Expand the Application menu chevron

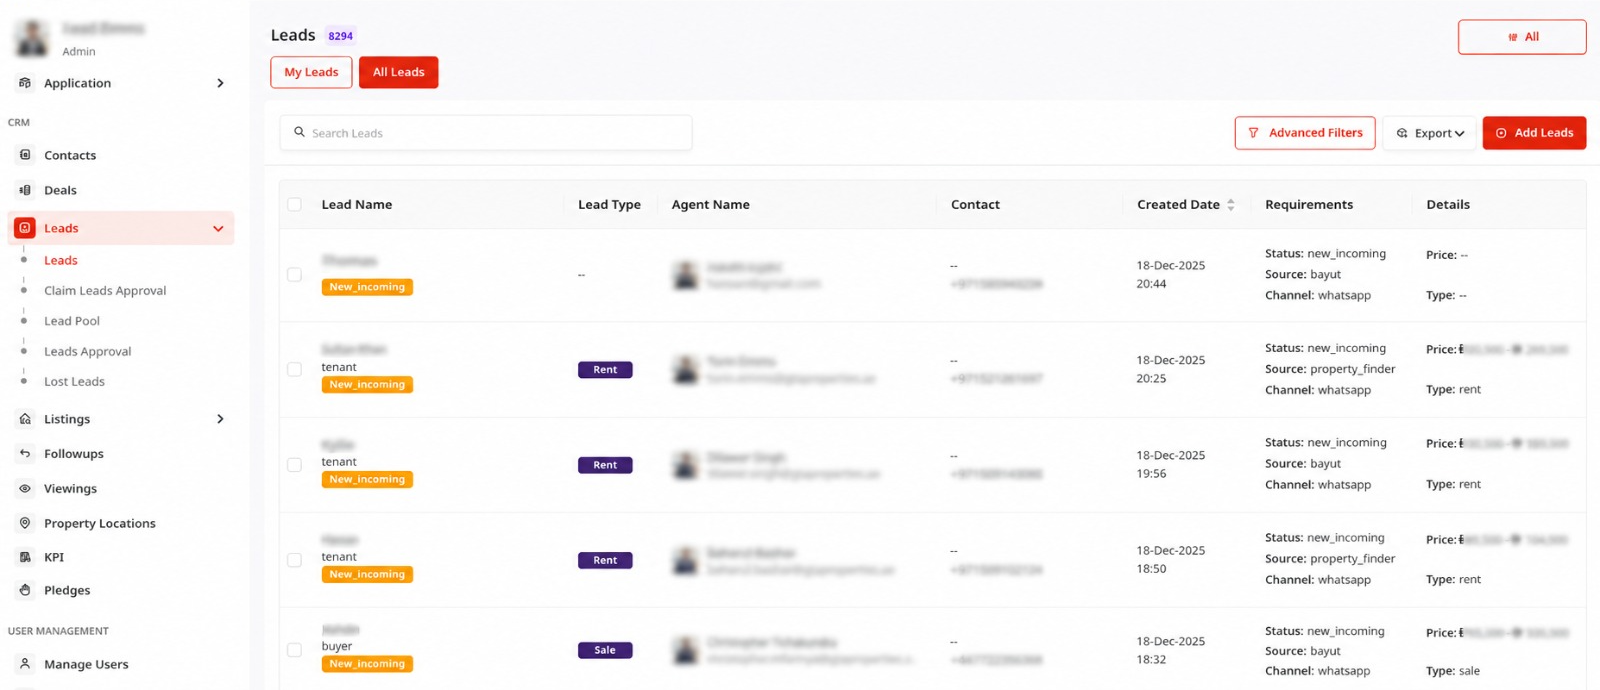[x=220, y=83]
